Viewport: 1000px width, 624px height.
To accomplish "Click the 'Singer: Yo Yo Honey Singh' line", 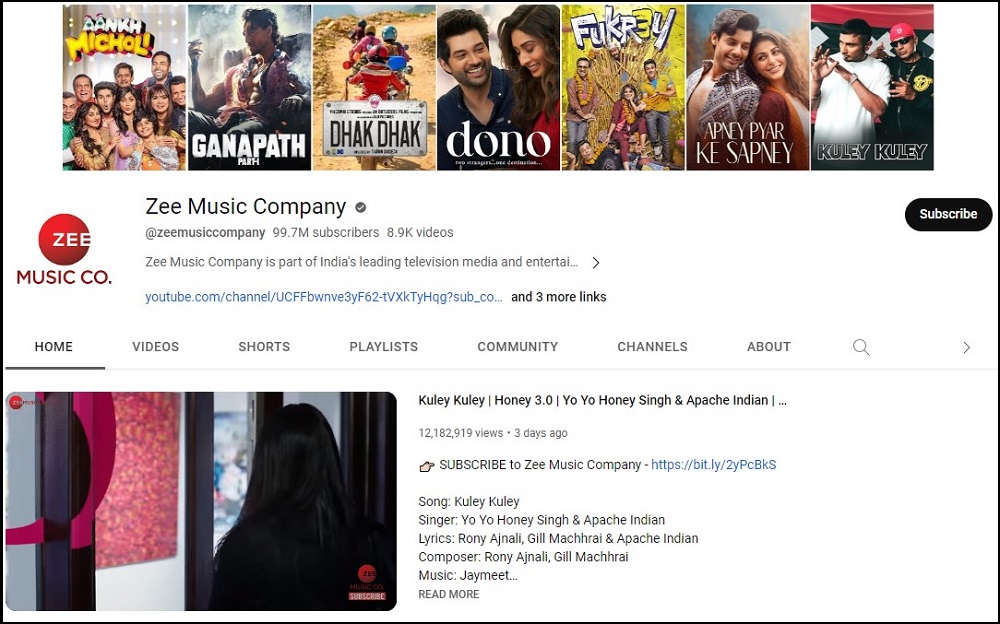I will [541, 520].
